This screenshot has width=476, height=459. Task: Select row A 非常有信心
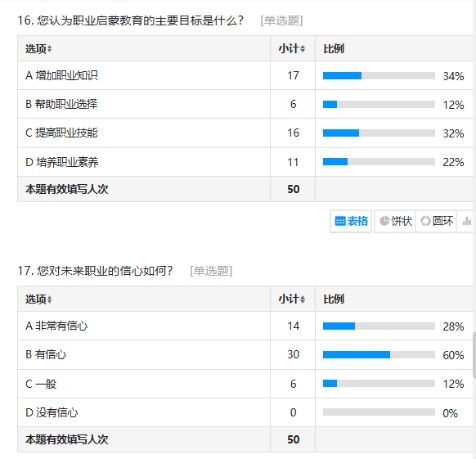coord(245,326)
